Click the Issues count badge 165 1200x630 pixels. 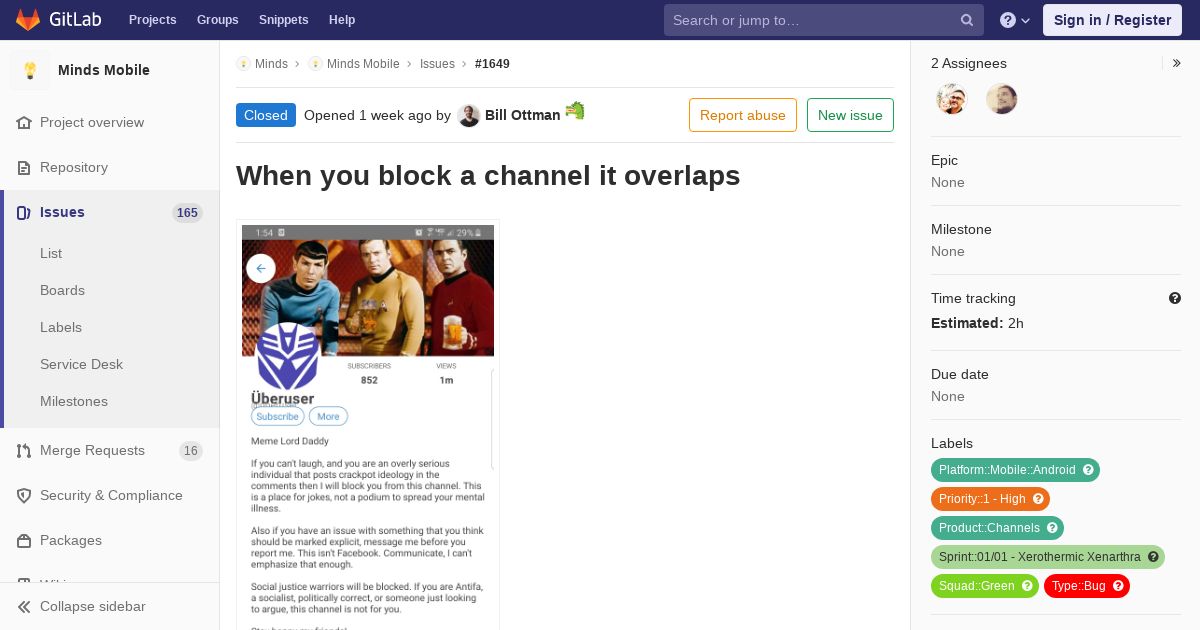[187, 213]
